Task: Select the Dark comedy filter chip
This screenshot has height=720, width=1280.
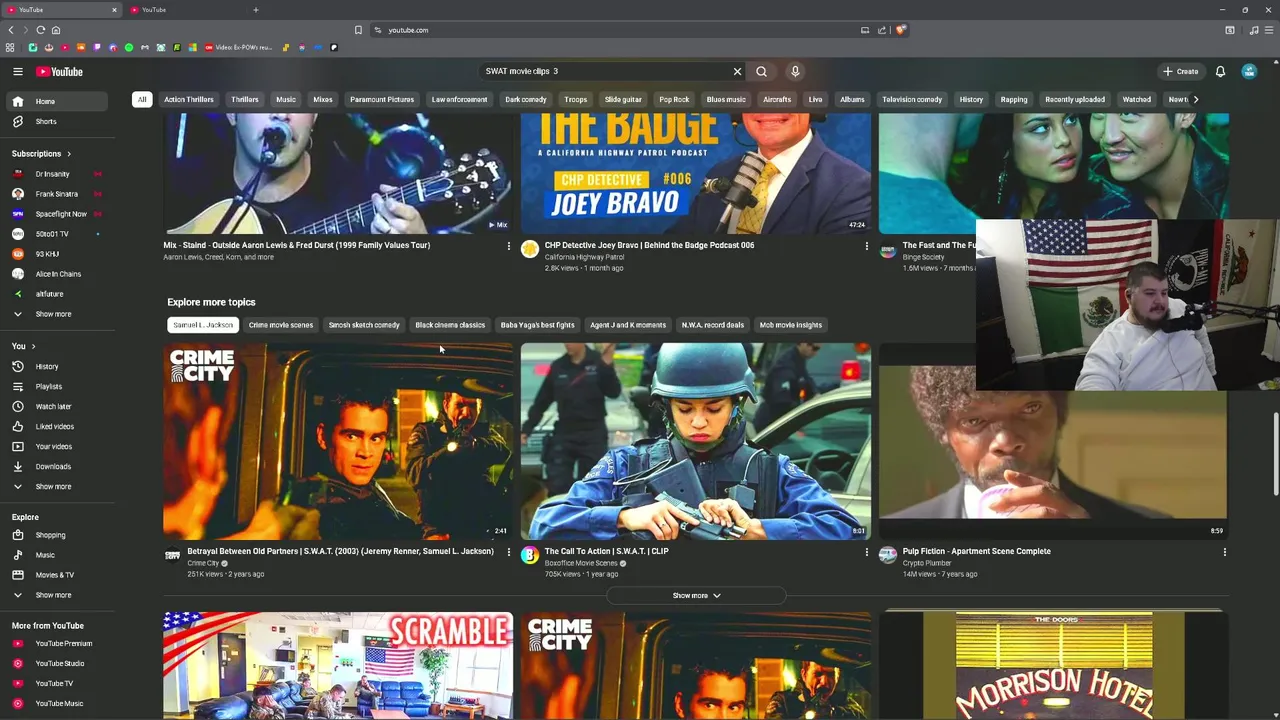Action: click(525, 99)
